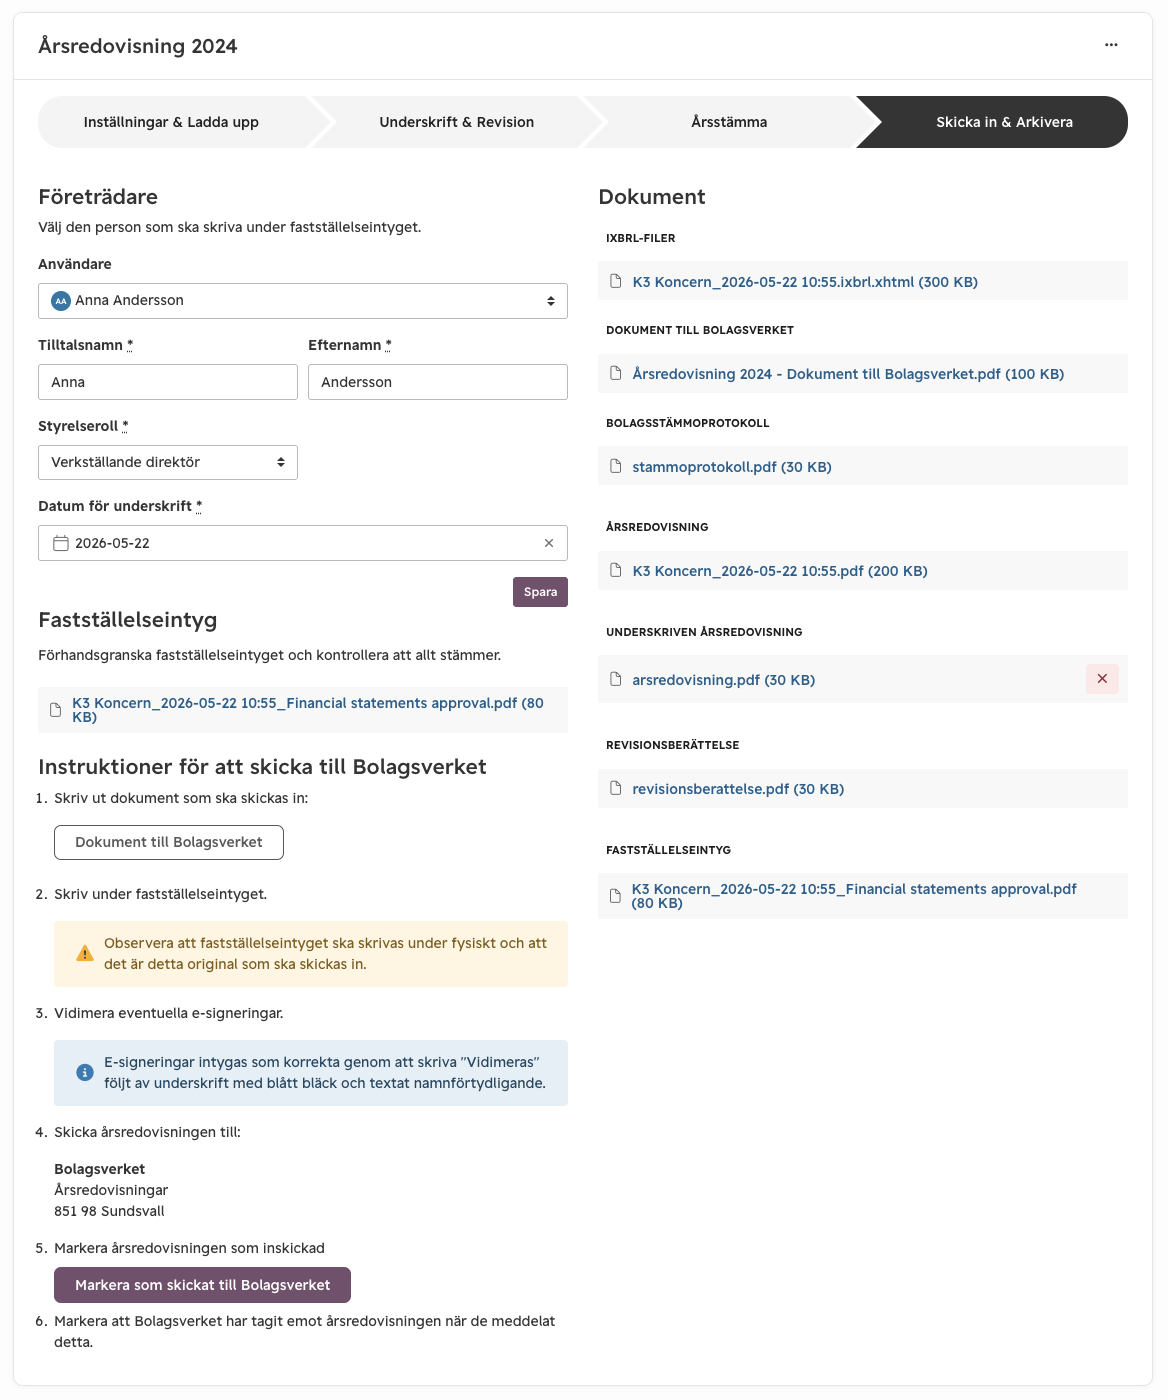This screenshot has width=1168, height=1400.
Task: Switch to Underskrift & Revision step
Action: pos(457,122)
